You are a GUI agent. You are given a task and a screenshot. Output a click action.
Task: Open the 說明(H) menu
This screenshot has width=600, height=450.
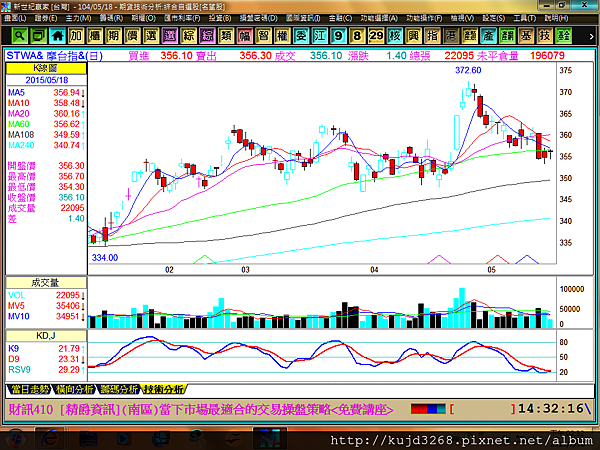(556, 18)
